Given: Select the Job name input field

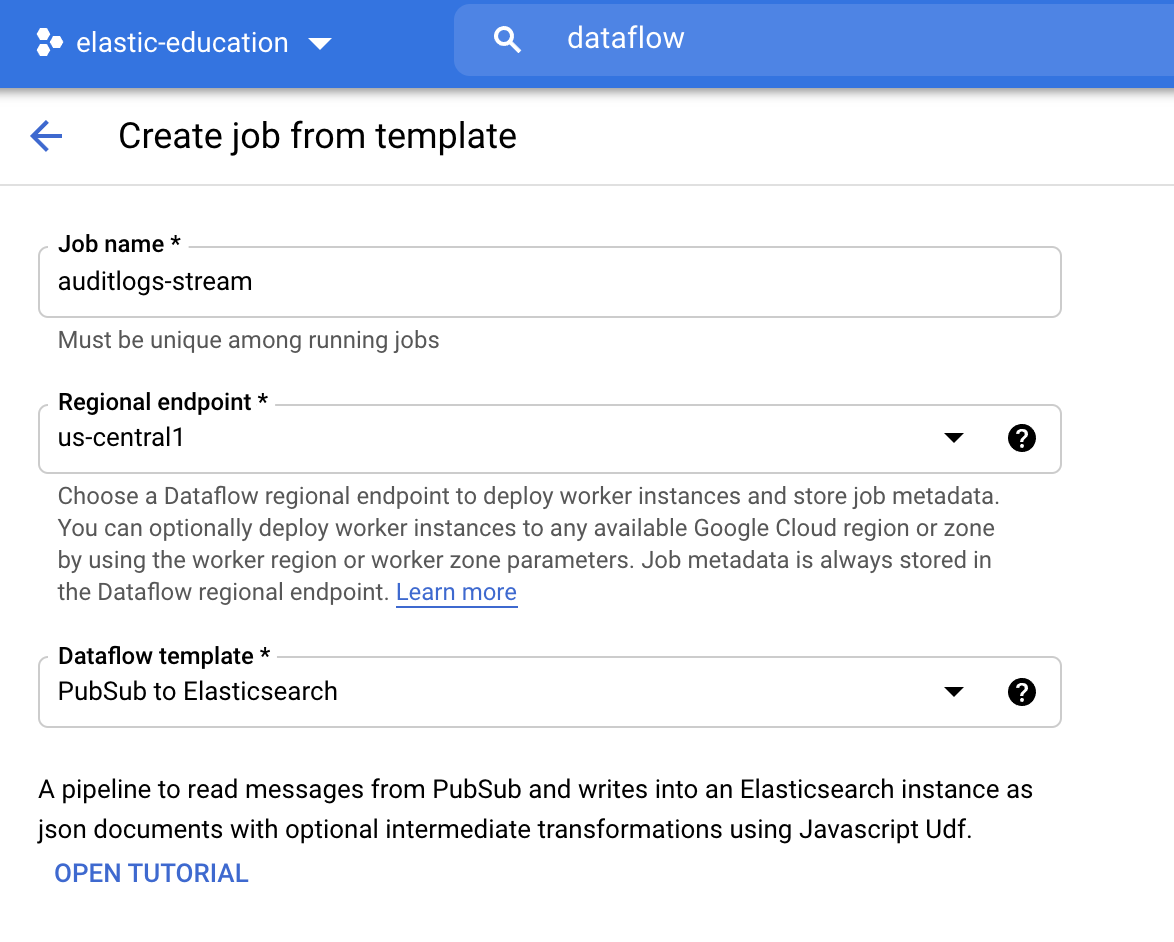Looking at the screenshot, I should pyautogui.click(x=549, y=282).
